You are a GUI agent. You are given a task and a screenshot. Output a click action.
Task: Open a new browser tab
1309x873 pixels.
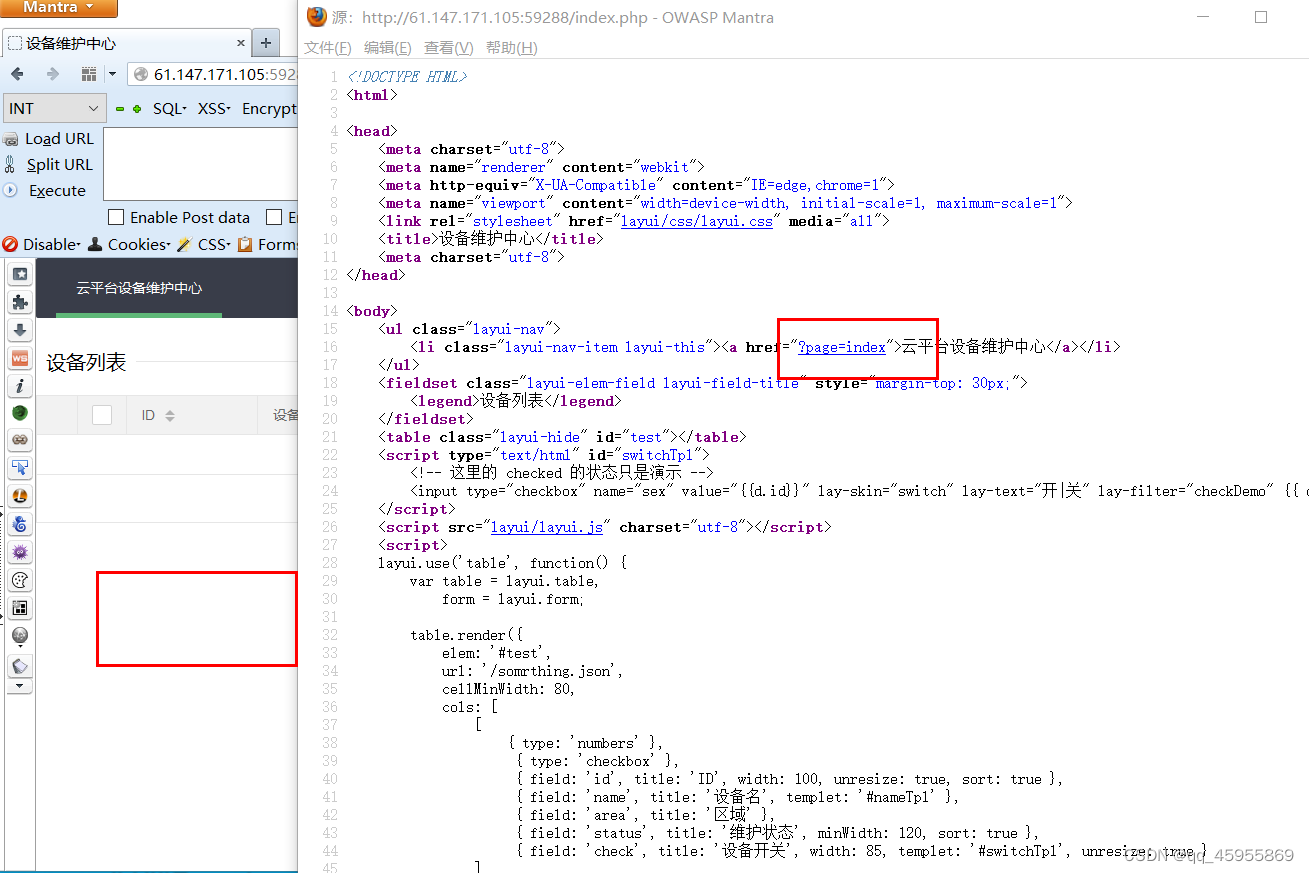click(265, 43)
